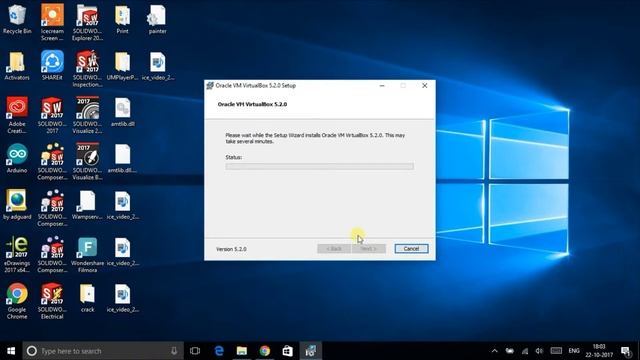Open the Windows Start menu
This screenshot has height=360, width=640.
[11, 351]
